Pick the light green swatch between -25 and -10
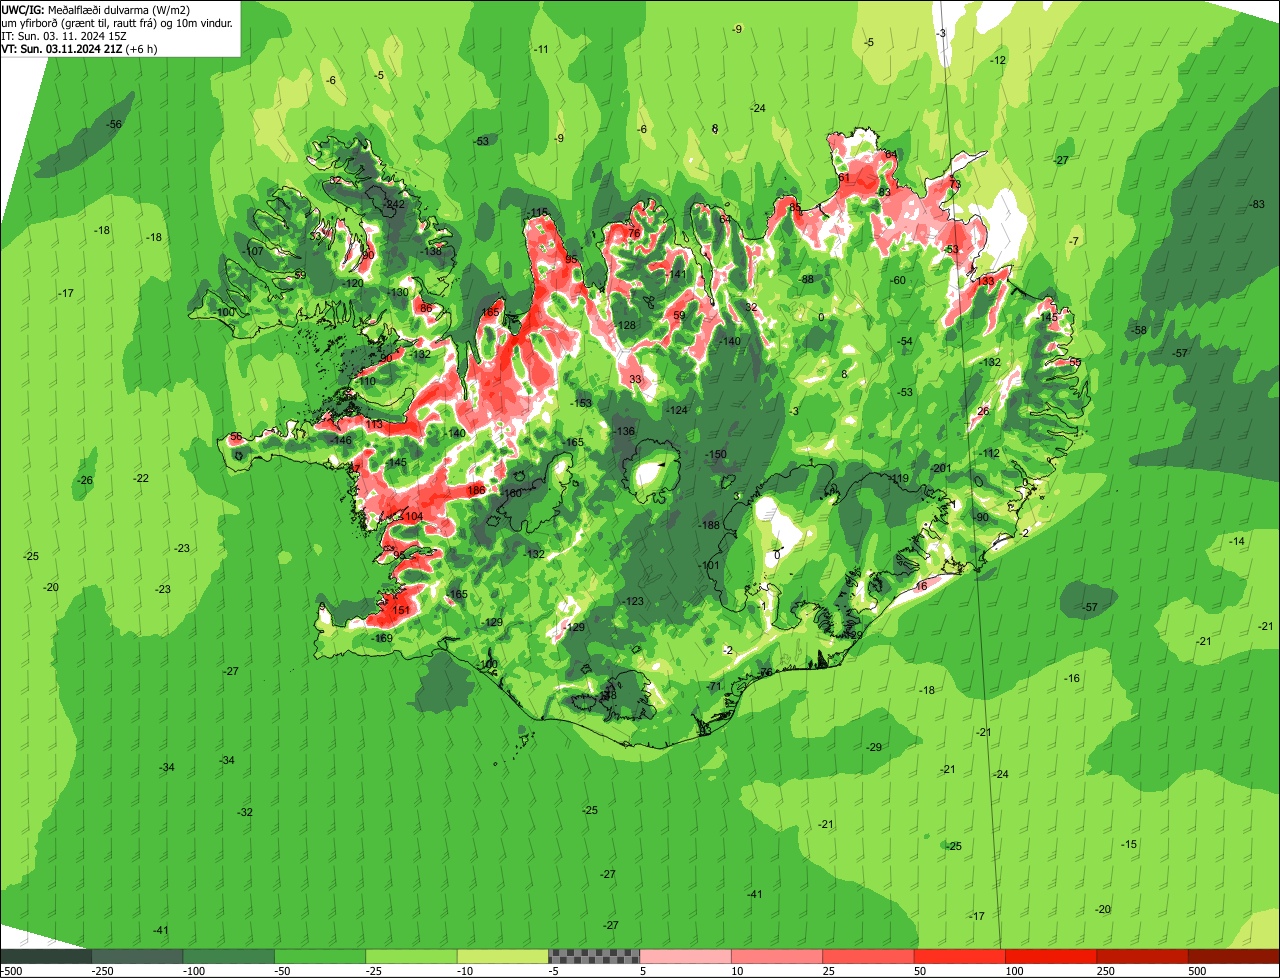 411,956
